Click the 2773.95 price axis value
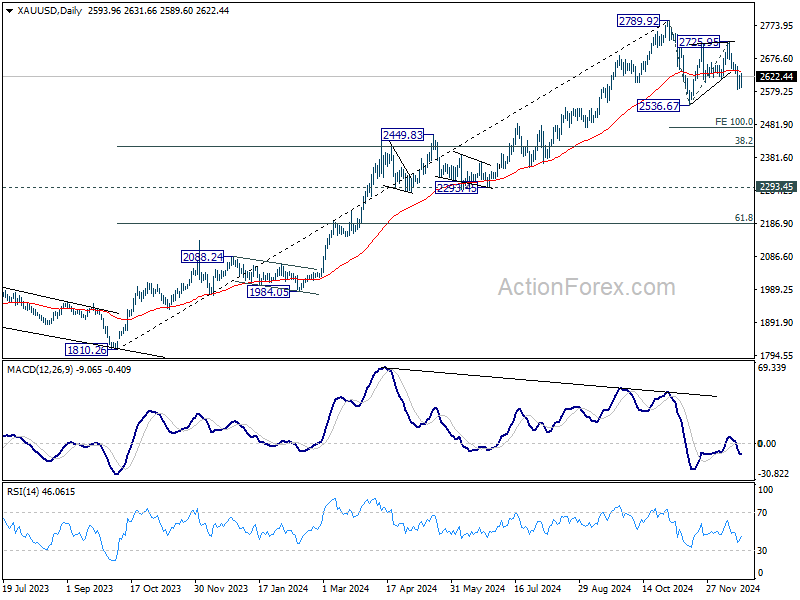Screen dimensions: 800x600 pyautogui.click(x=777, y=26)
